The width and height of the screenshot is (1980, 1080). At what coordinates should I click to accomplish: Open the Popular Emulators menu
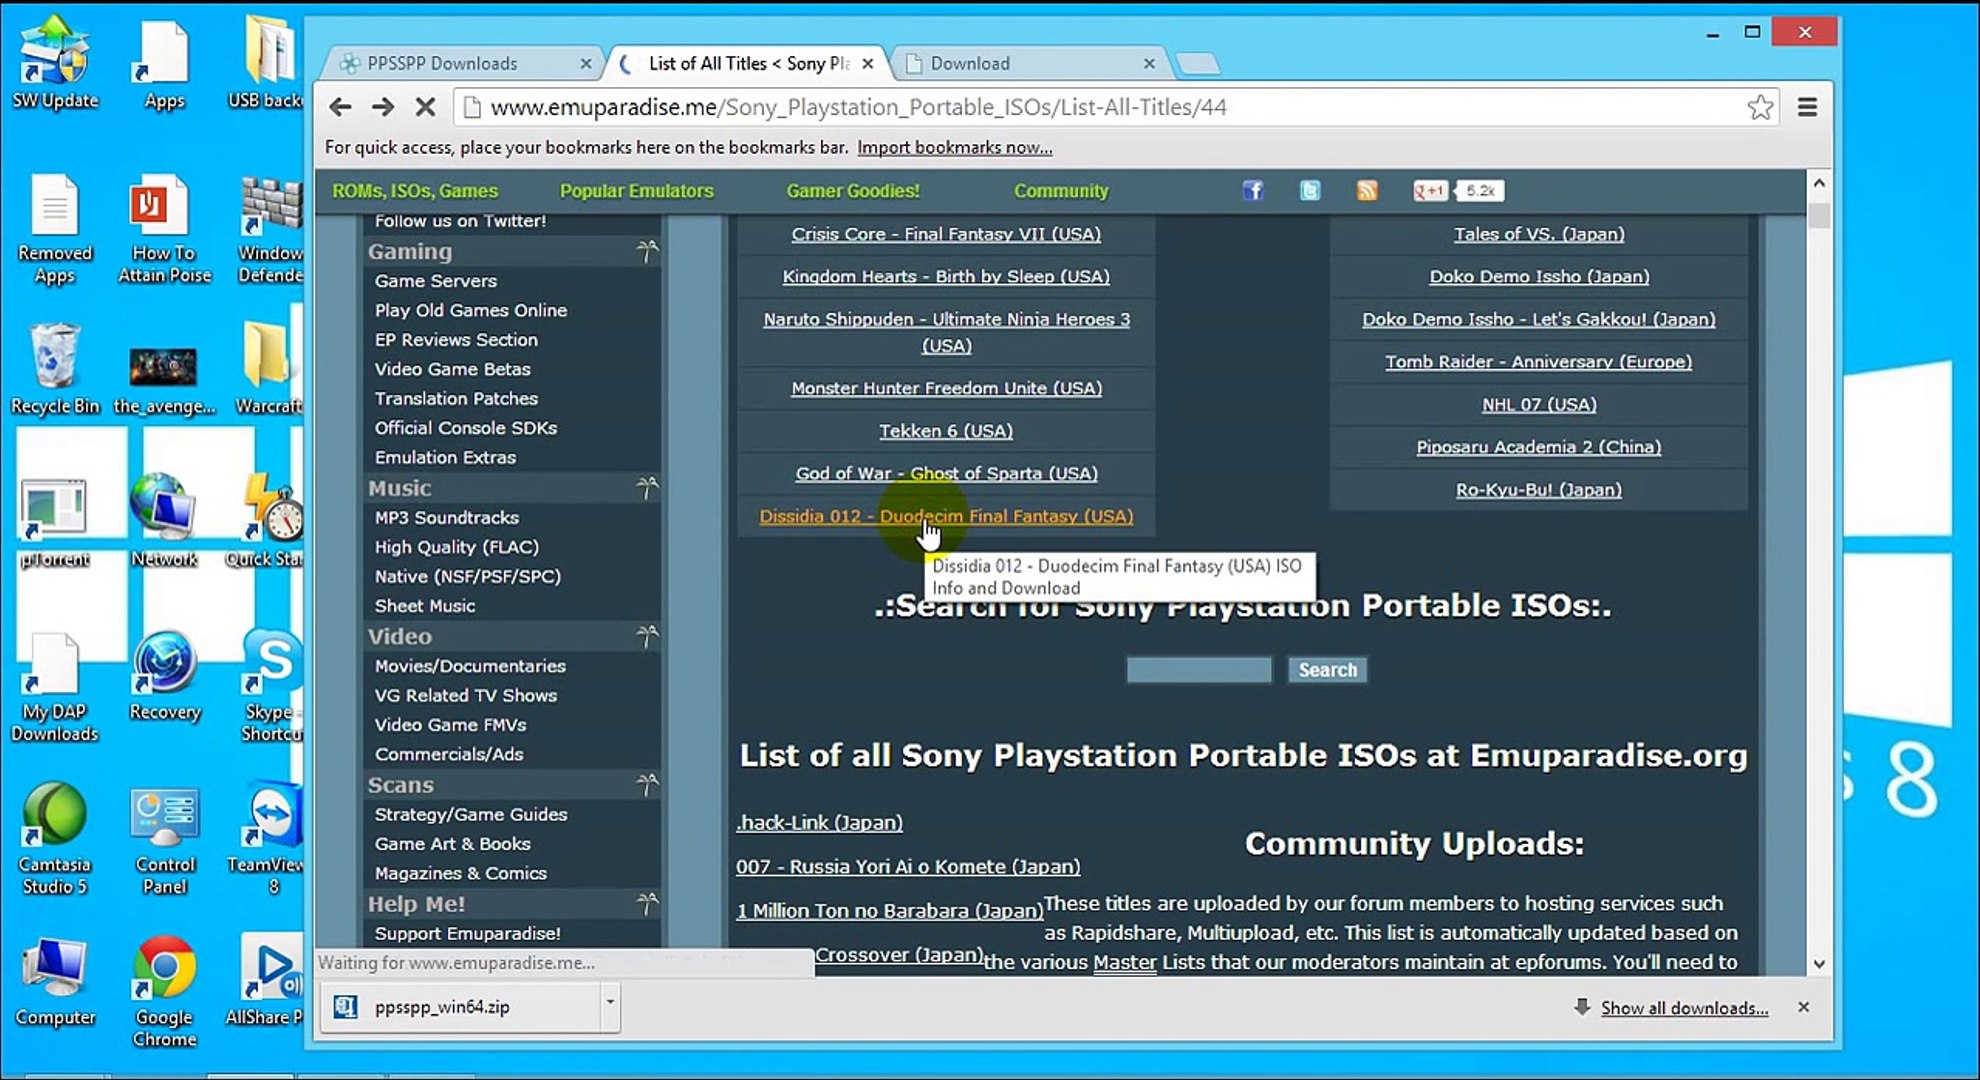636,191
